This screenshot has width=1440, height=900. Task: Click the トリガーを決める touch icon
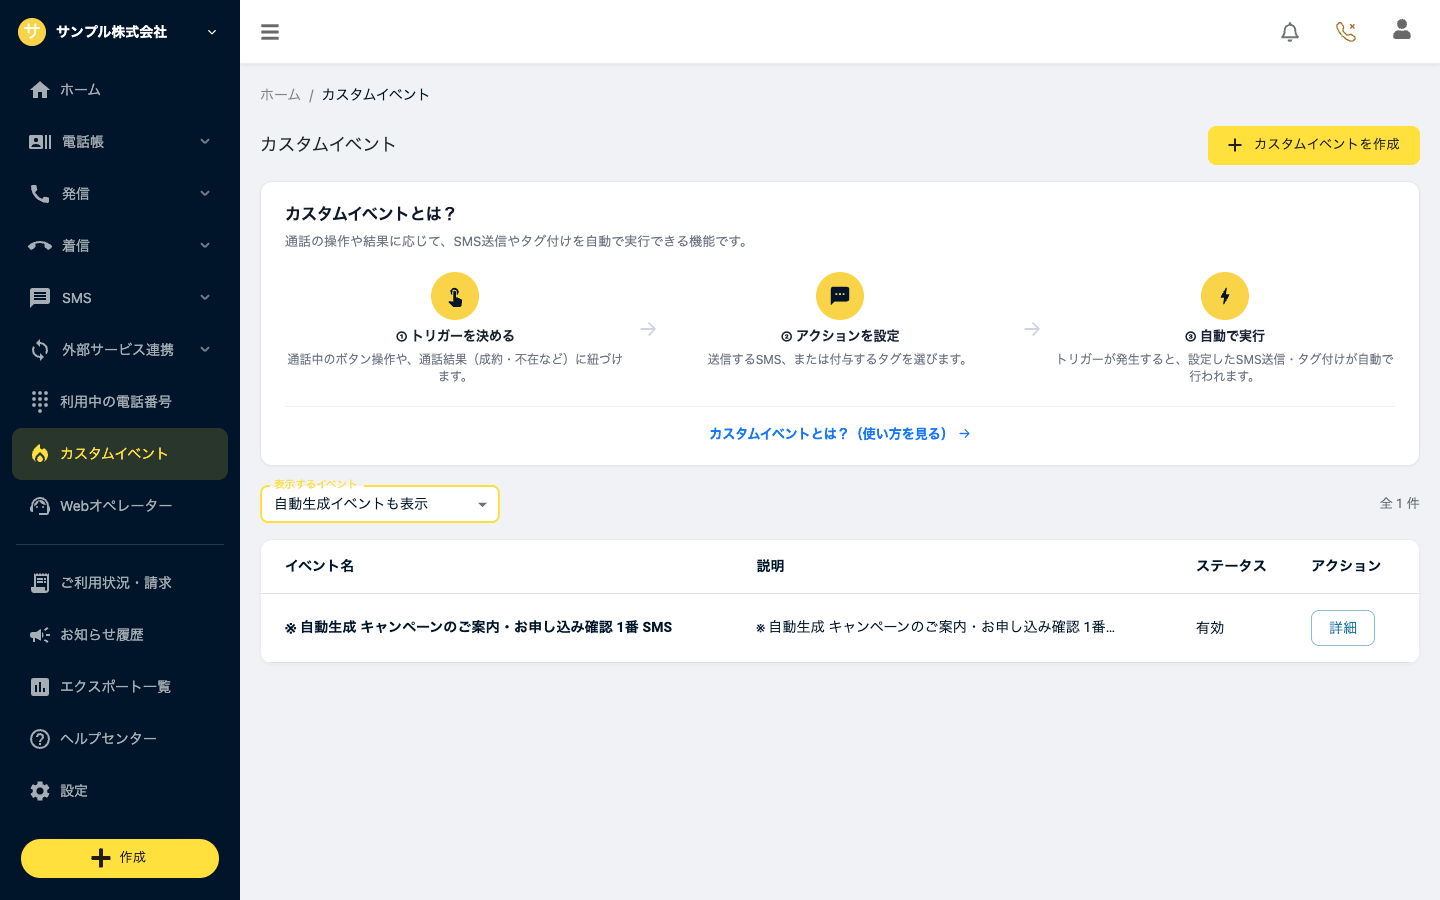[455, 296]
